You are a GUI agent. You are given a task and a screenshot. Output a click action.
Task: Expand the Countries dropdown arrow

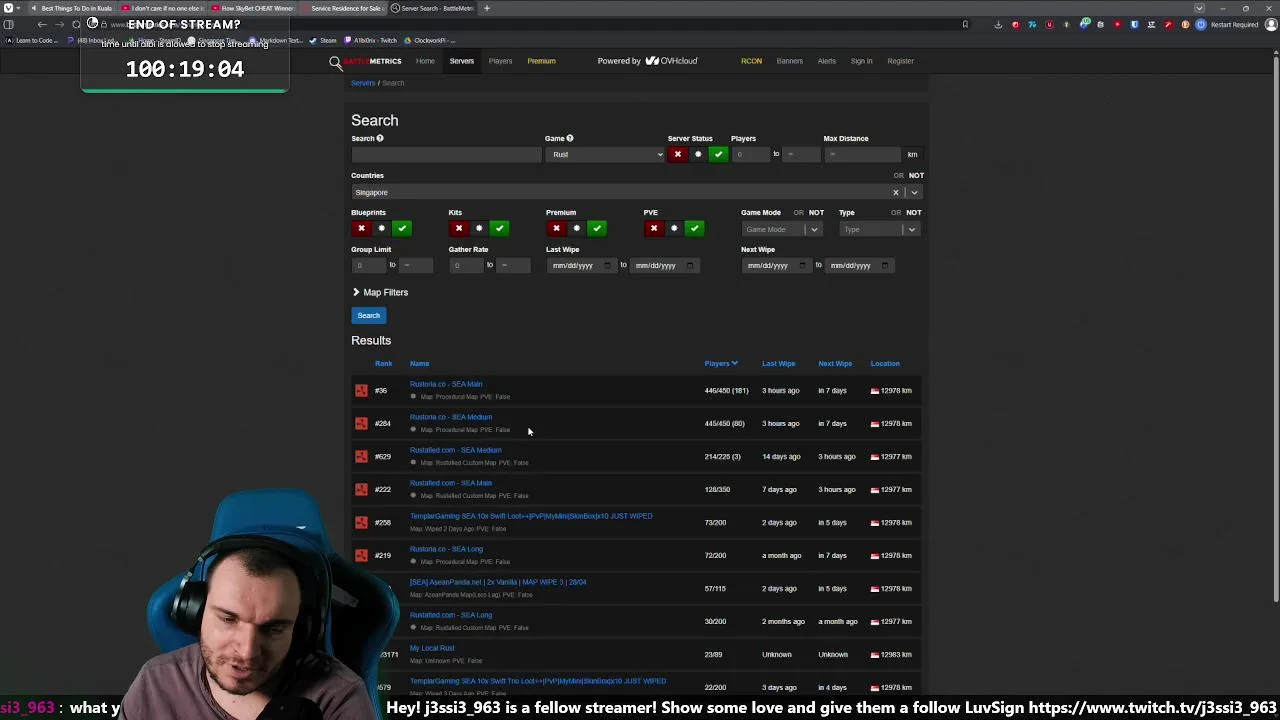click(x=914, y=192)
